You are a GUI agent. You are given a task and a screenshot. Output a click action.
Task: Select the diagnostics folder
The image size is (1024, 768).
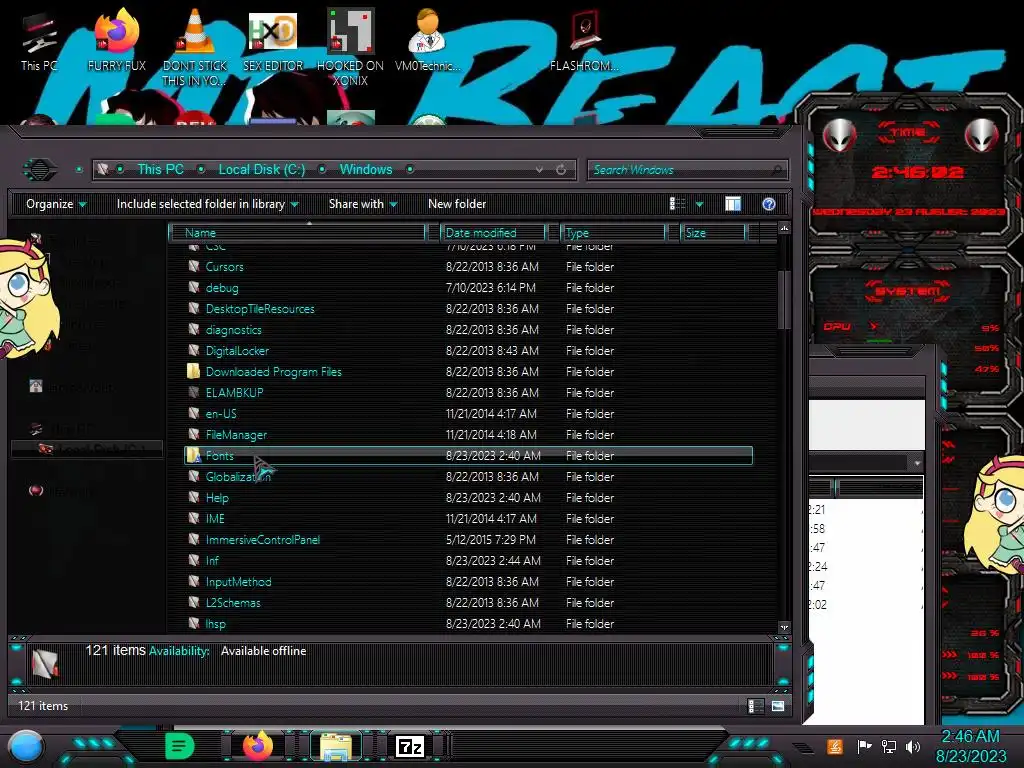[468, 330]
